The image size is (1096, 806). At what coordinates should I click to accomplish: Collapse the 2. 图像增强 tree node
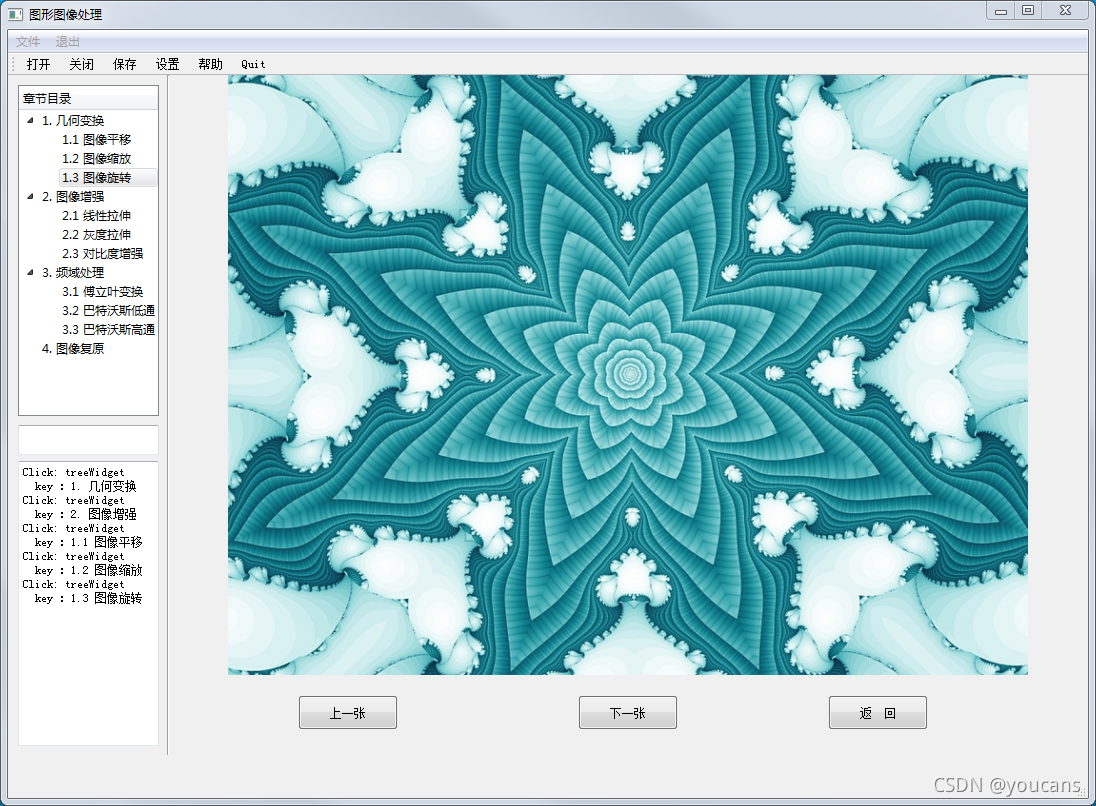pos(30,196)
